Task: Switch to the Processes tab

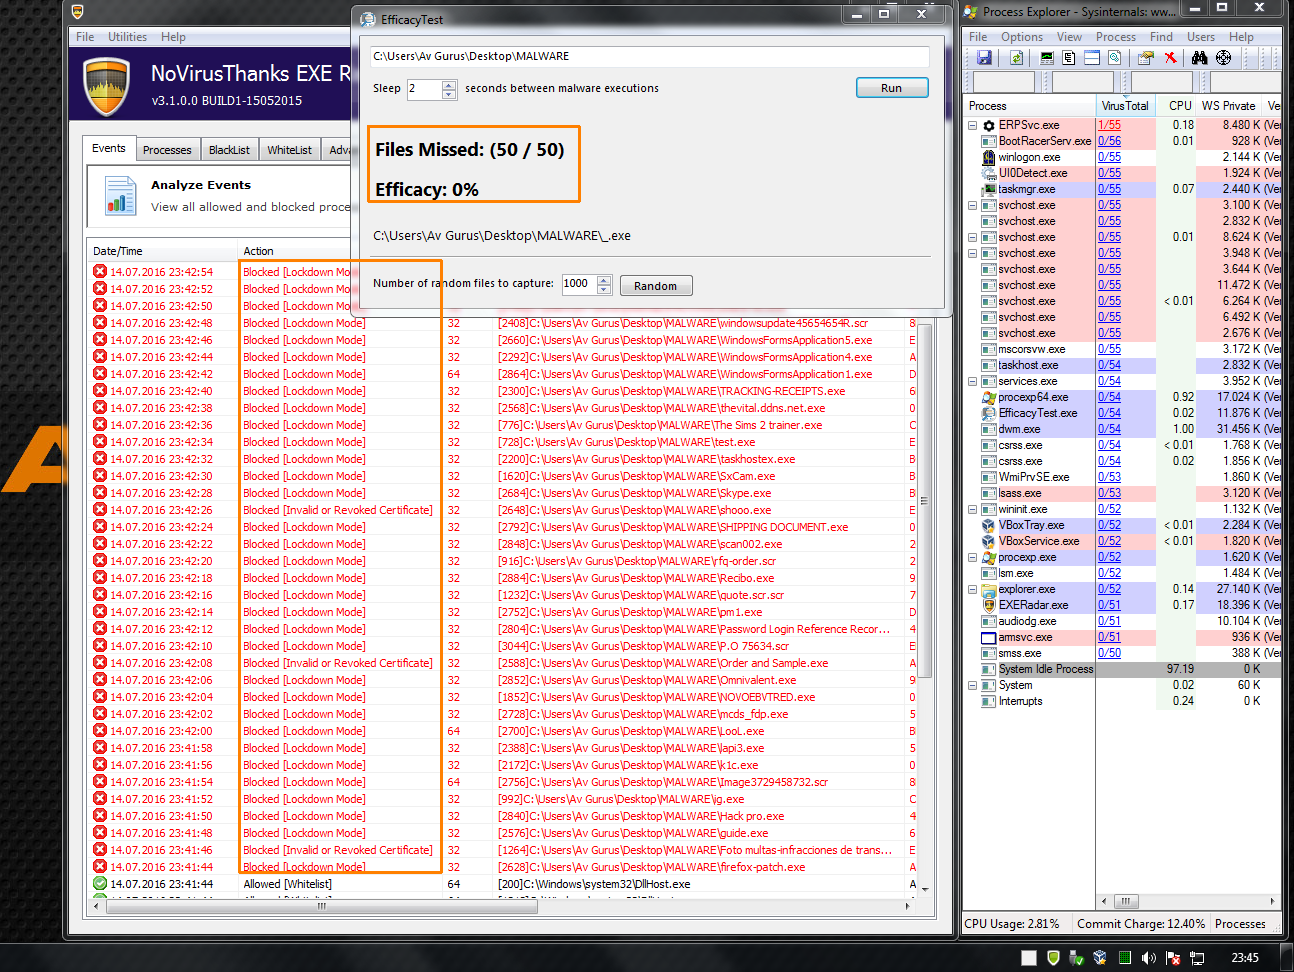Action: (x=167, y=150)
